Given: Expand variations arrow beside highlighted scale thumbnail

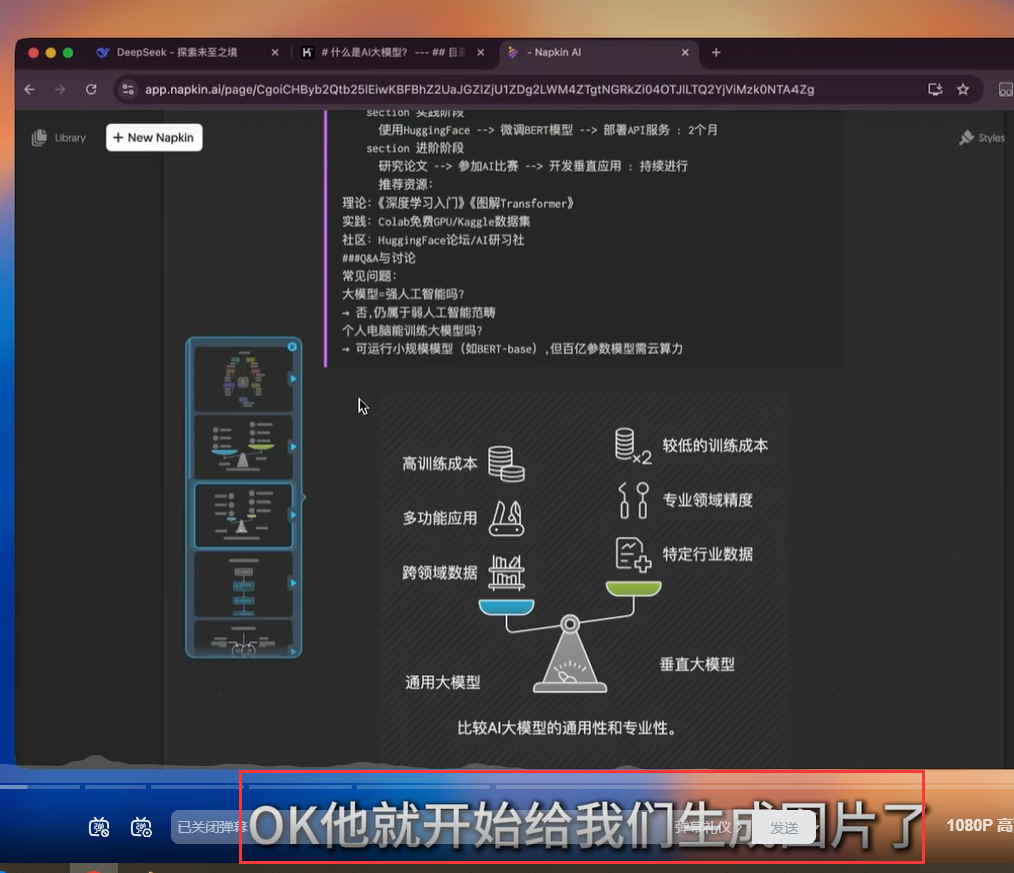Looking at the screenshot, I should point(294,515).
